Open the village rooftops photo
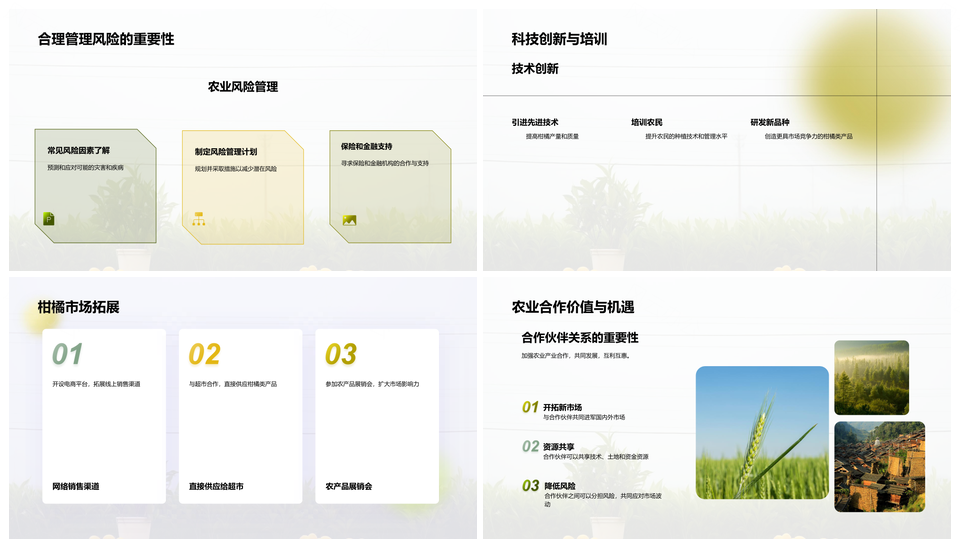Image resolution: width=960 pixels, height=548 pixels. tap(879, 466)
